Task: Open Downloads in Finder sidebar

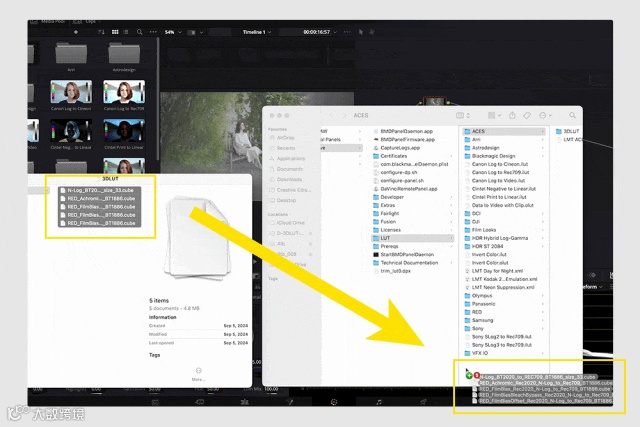Action: coord(286,179)
